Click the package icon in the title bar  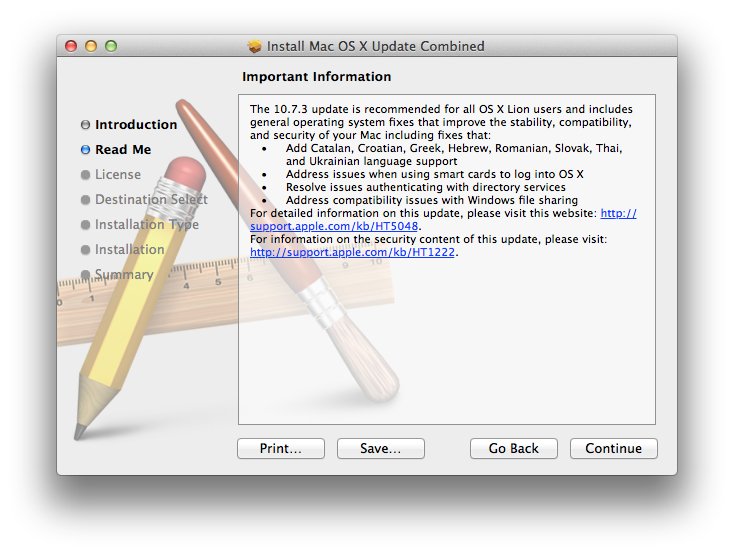(255, 46)
